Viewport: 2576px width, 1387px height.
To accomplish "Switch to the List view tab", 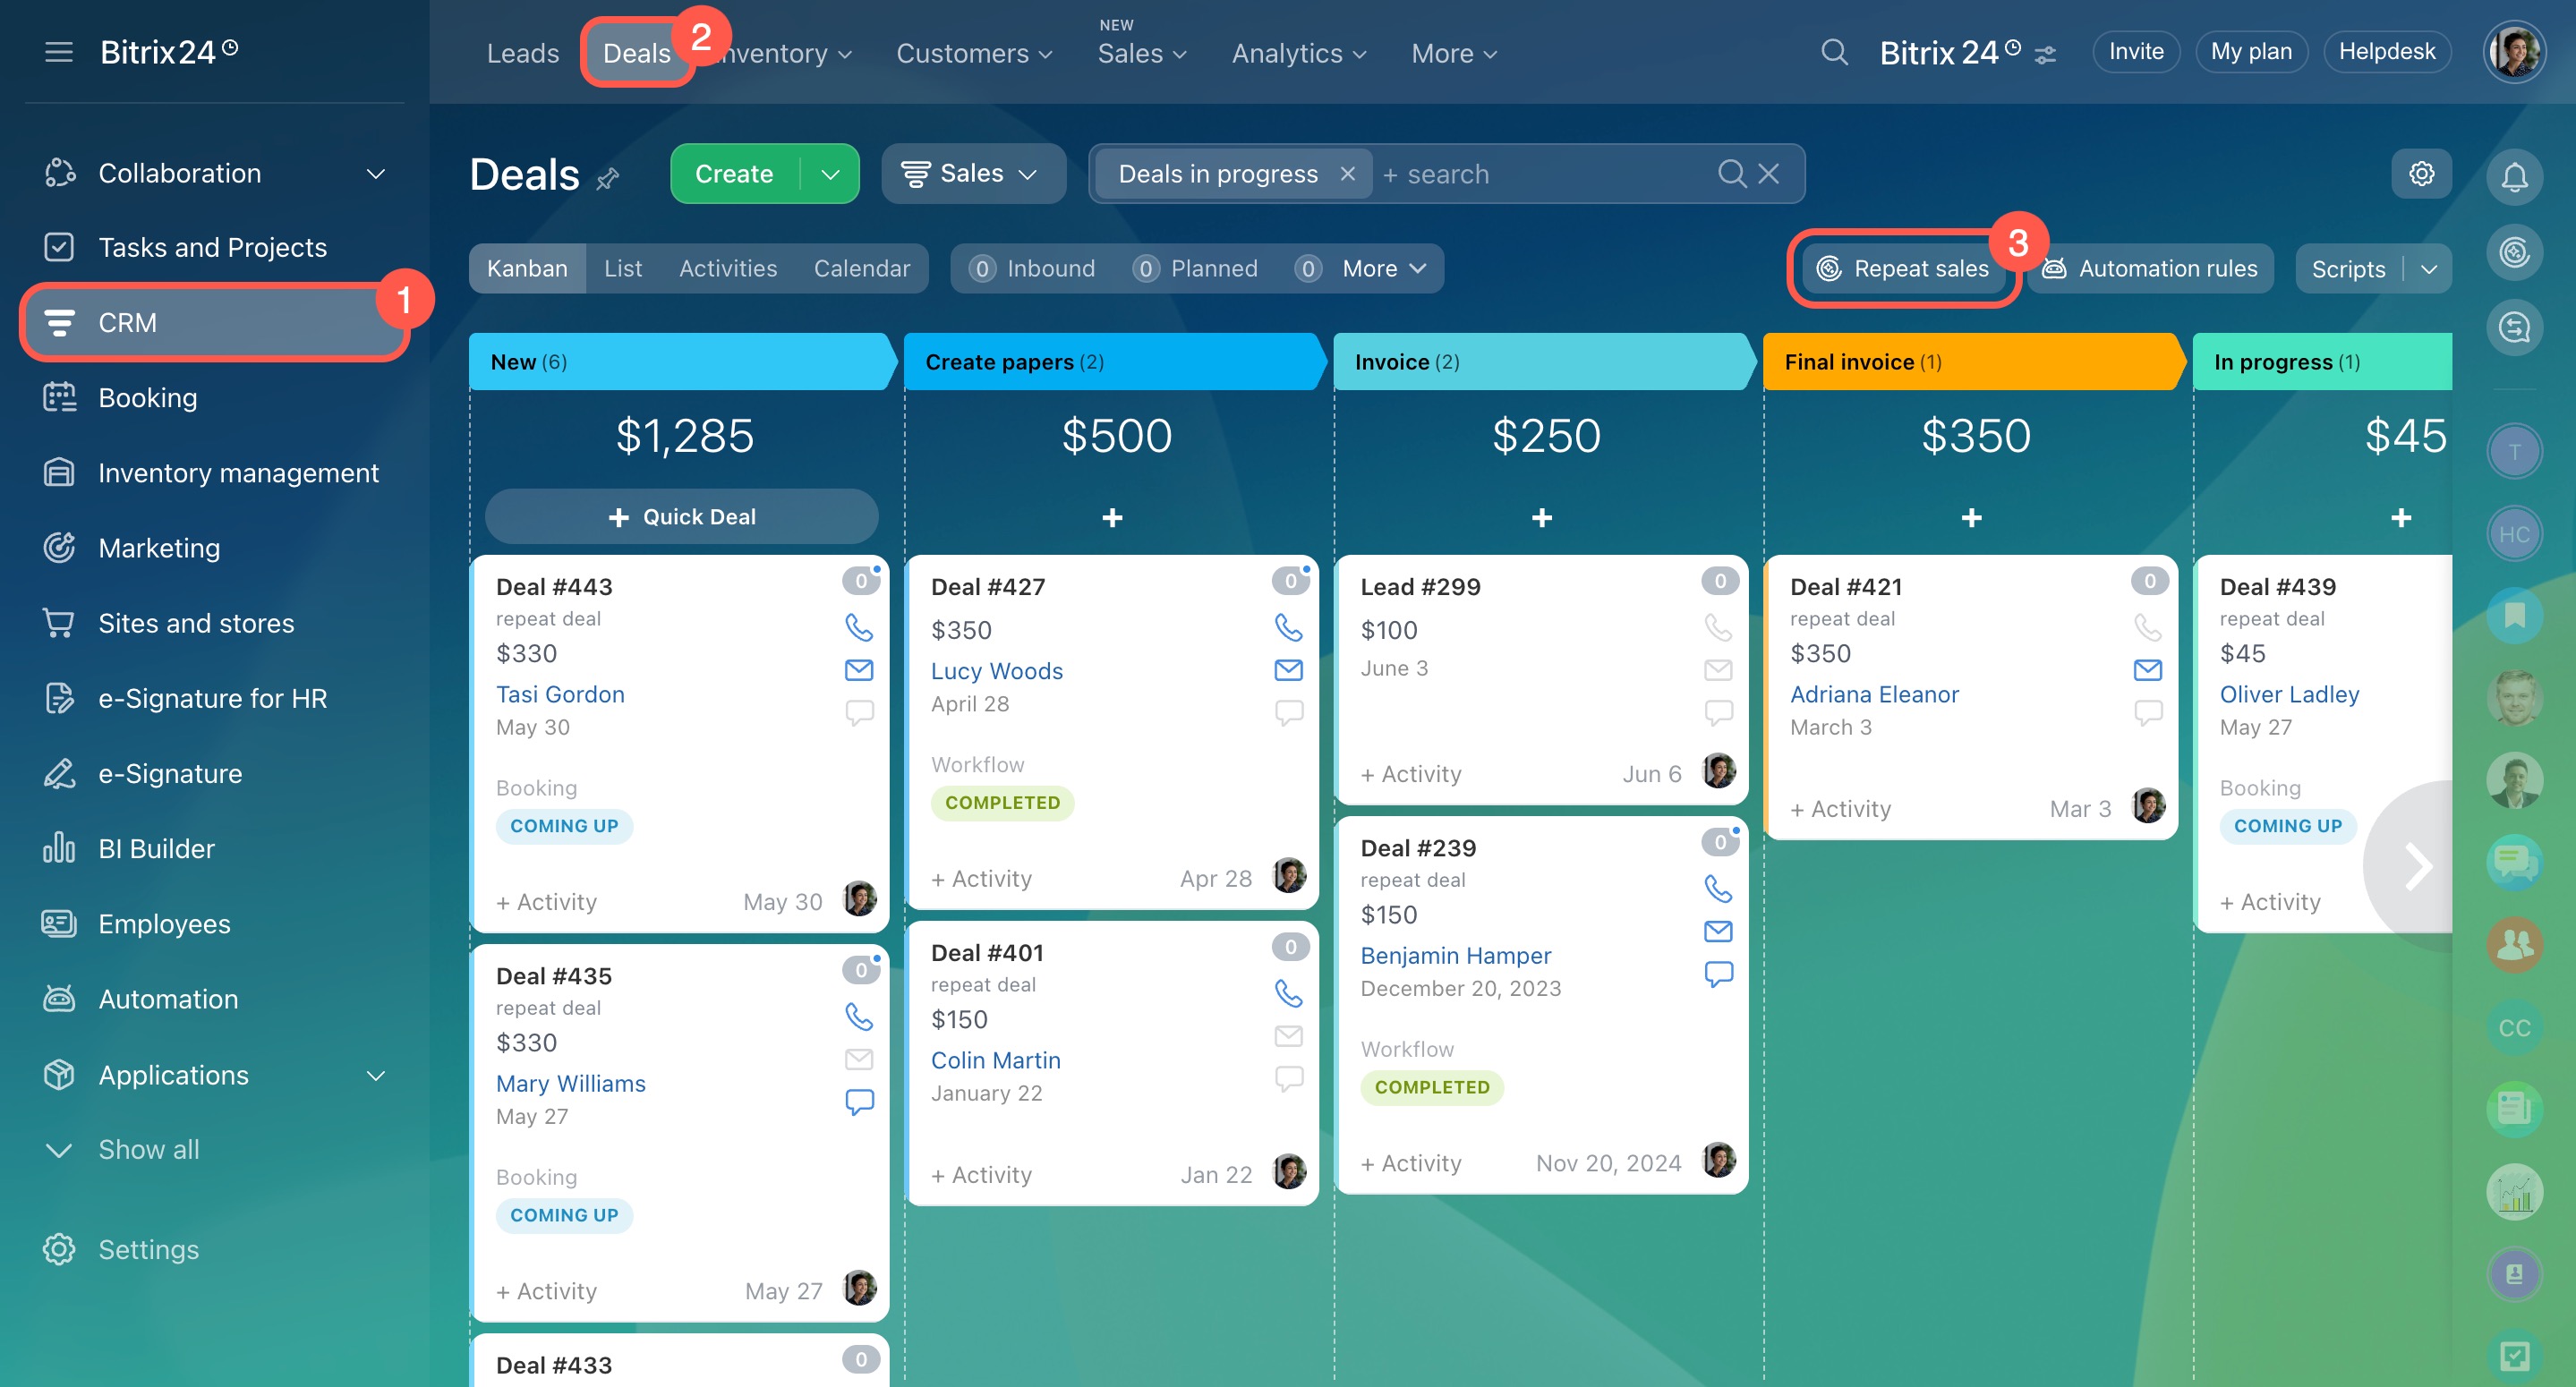I will [622, 268].
